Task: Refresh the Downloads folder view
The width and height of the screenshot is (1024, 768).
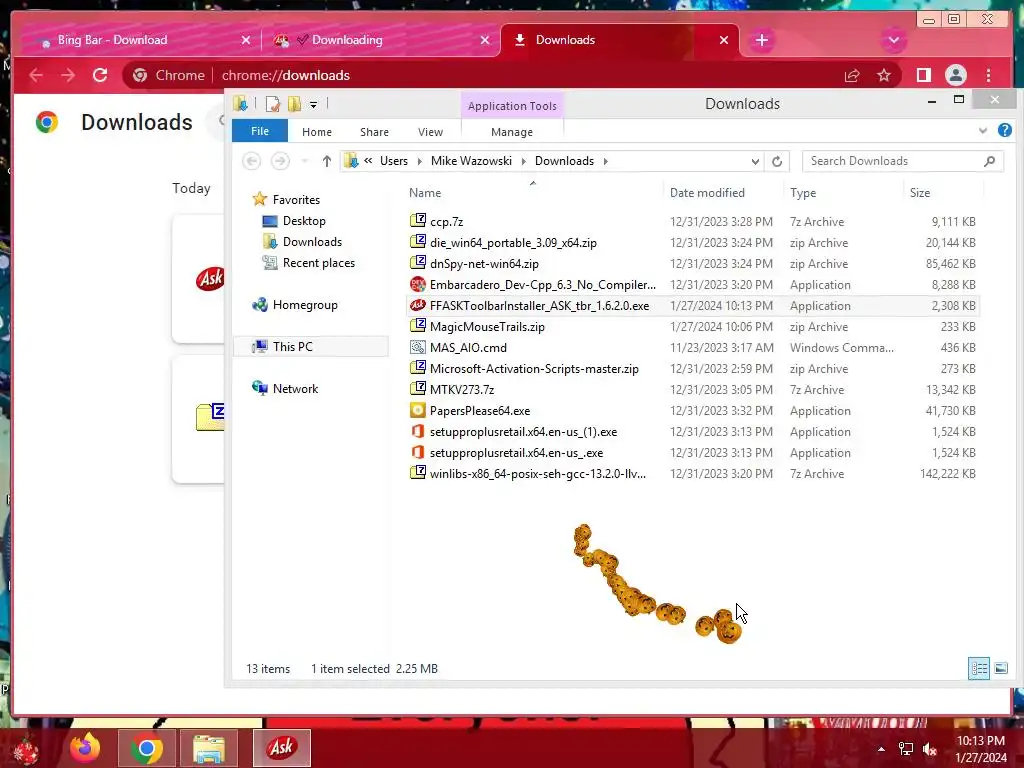Action: [x=776, y=161]
